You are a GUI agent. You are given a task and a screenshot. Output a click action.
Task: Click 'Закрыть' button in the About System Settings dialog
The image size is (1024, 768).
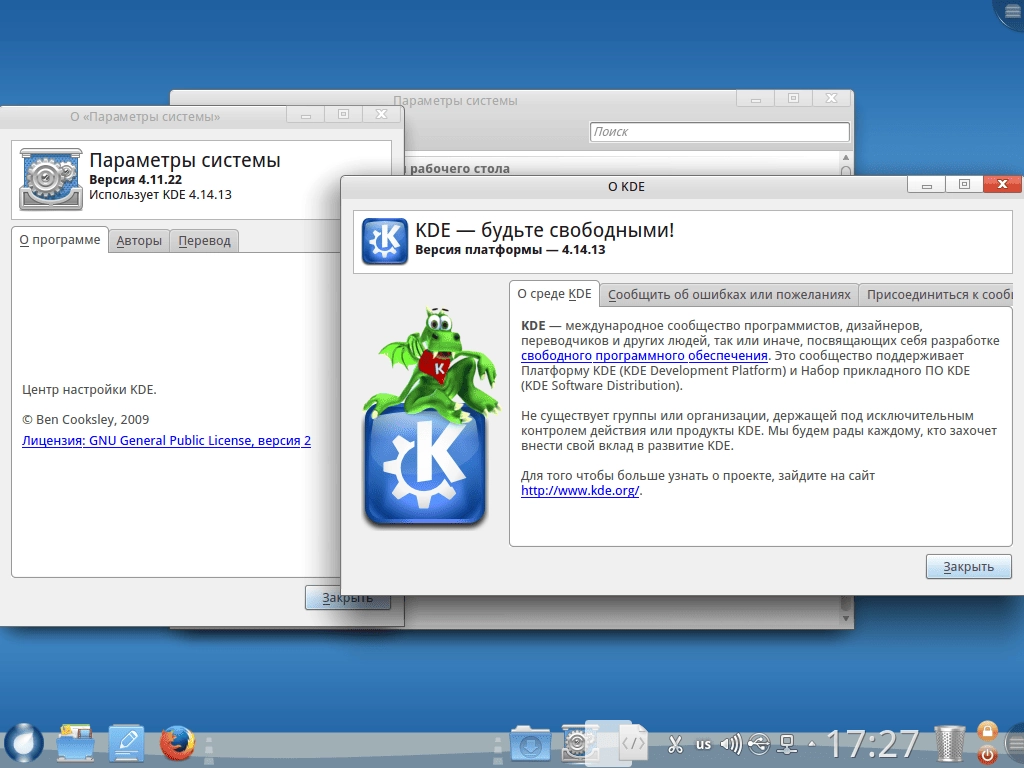347,598
